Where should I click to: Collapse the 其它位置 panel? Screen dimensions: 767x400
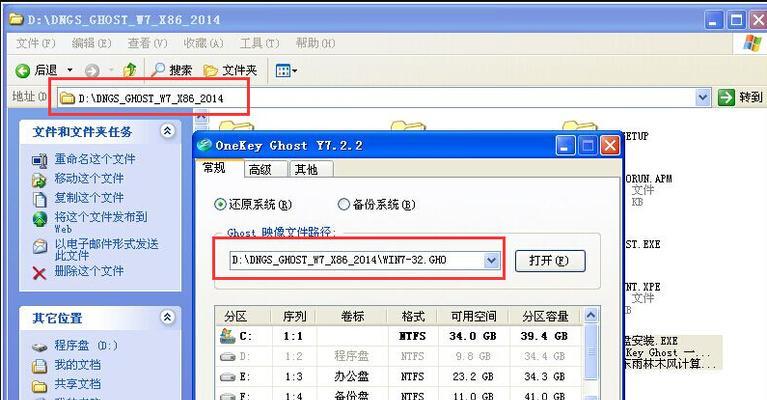tap(167, 317)
